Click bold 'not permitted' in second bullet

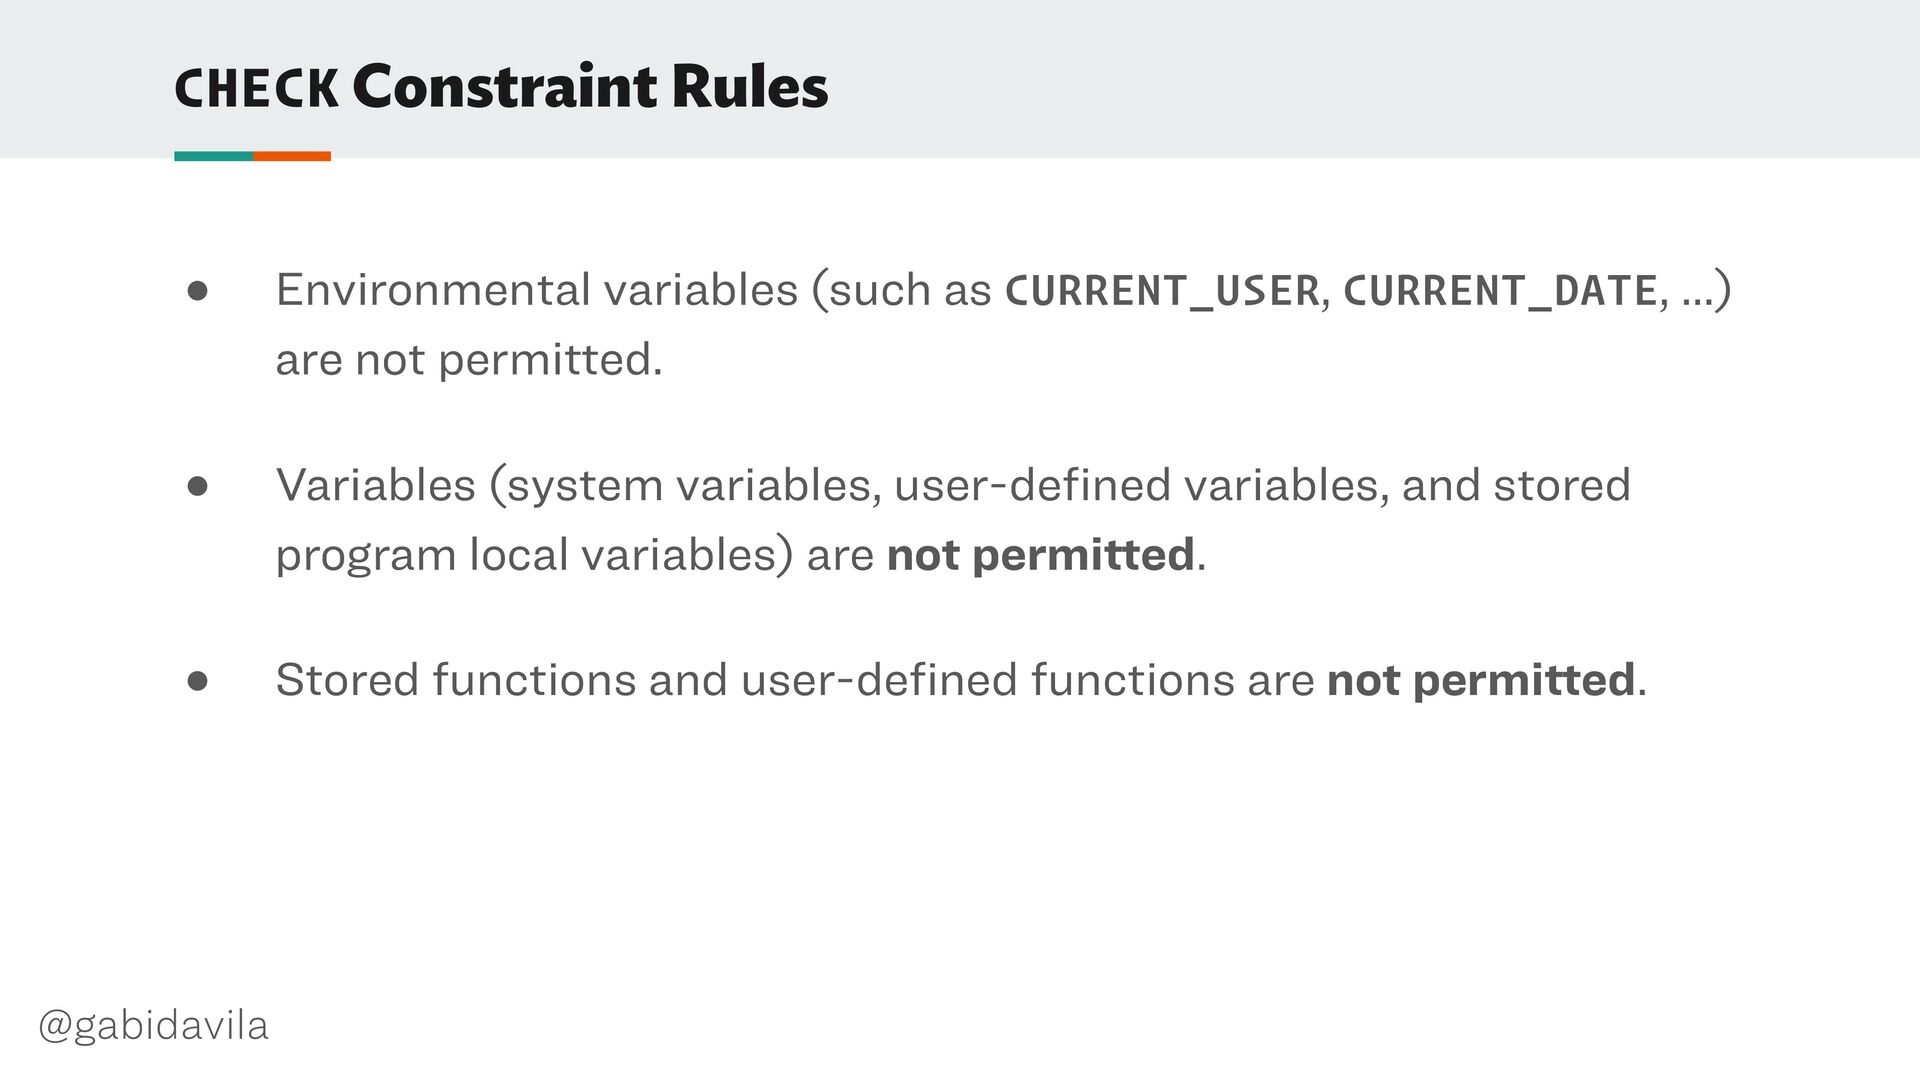[x=1041, y=555]
